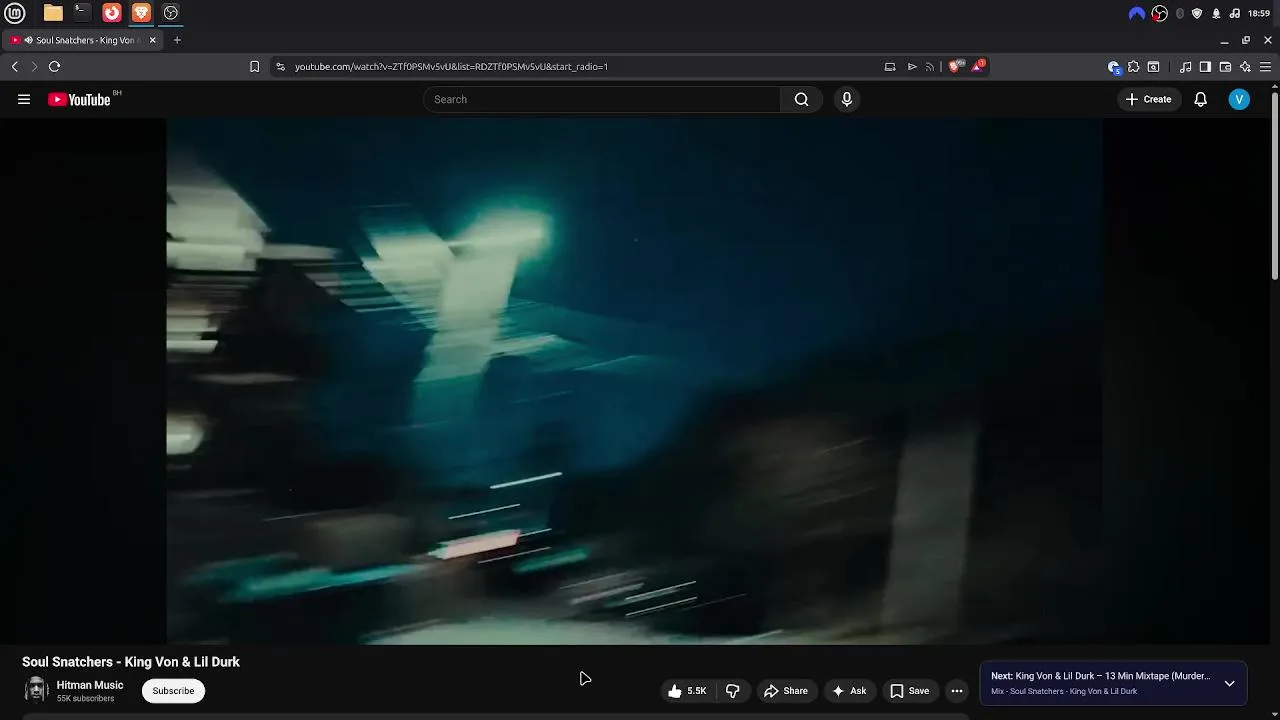Start voice search with the microphone
The height and width of the screenshot is (720, 1280).
[847, 99]
